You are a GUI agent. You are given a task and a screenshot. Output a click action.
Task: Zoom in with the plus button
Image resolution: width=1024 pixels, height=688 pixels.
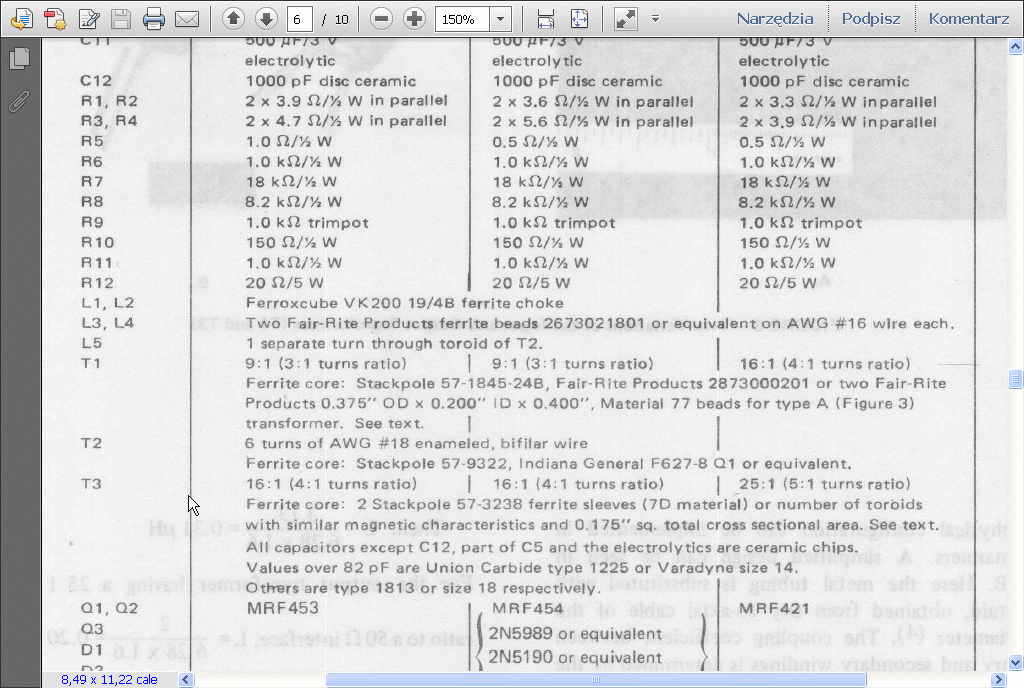coord(414,18)
